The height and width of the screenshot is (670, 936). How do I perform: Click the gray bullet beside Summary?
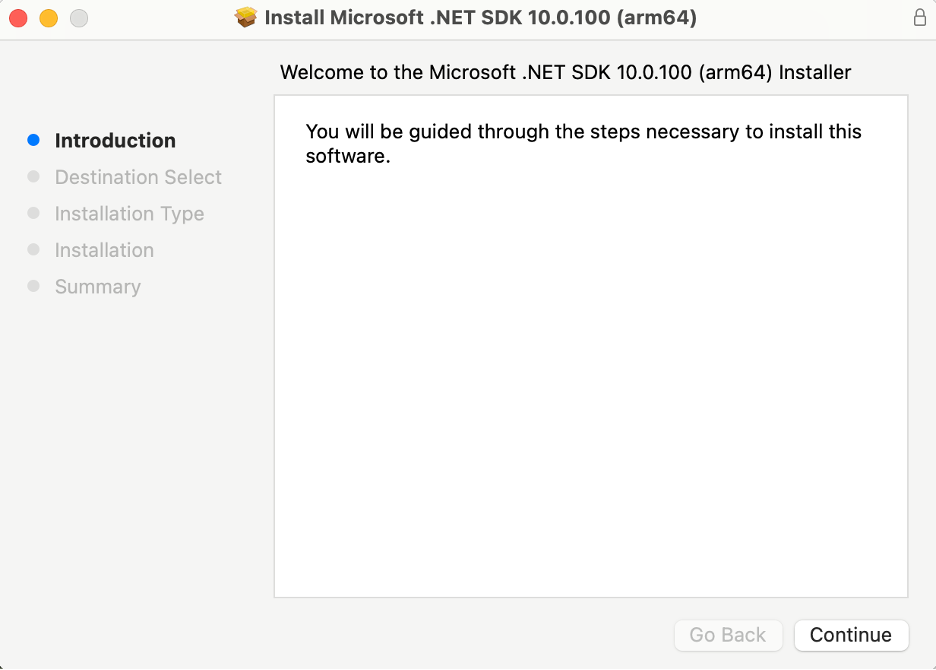point(34,287)
